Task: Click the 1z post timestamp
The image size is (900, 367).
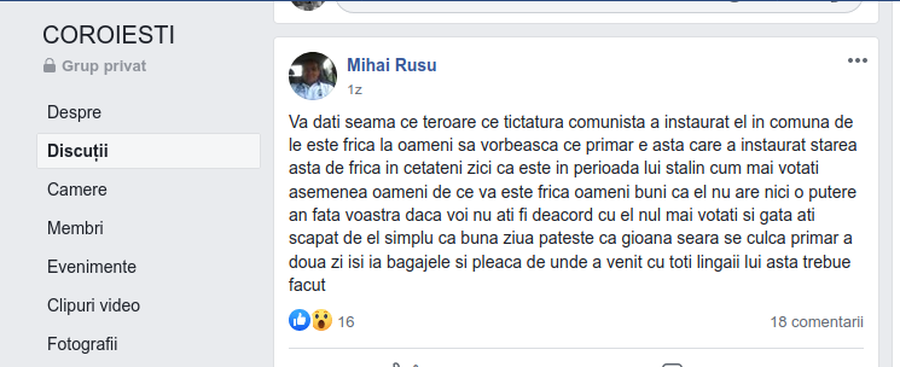Action: click(354, 90)
